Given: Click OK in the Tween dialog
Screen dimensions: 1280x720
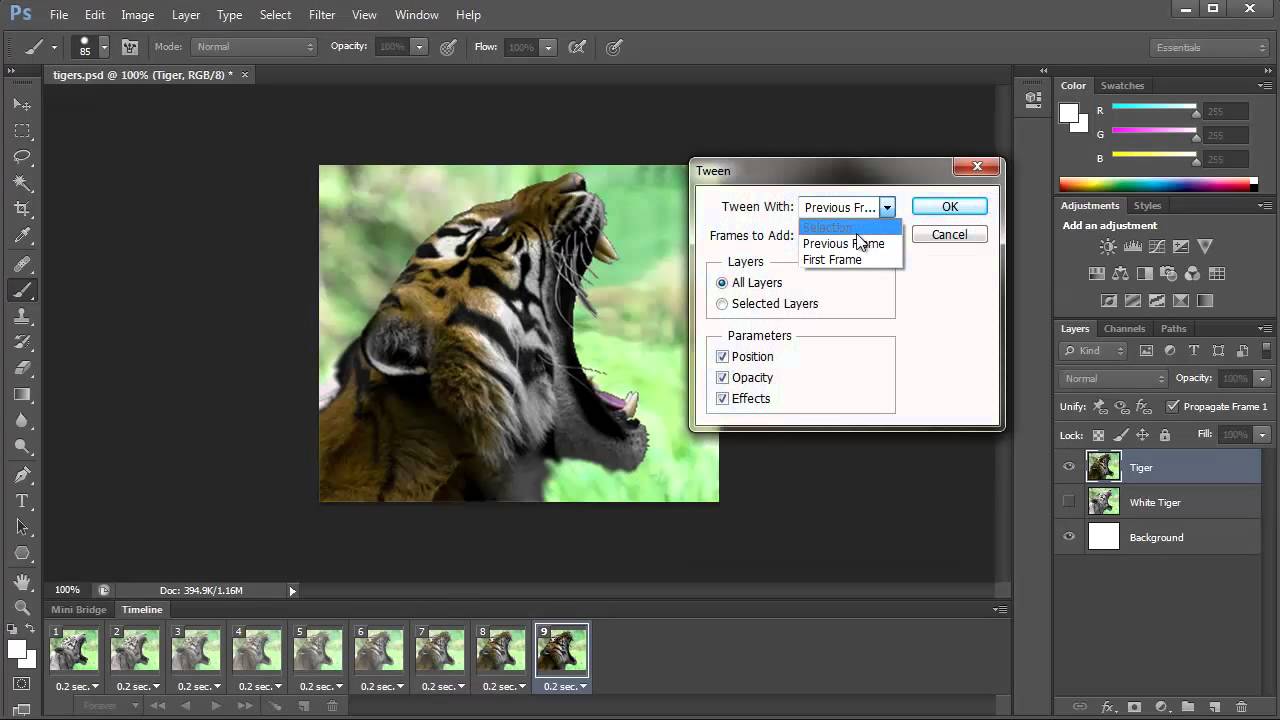Looking at the screenshot, I should (x=948, y=206).
